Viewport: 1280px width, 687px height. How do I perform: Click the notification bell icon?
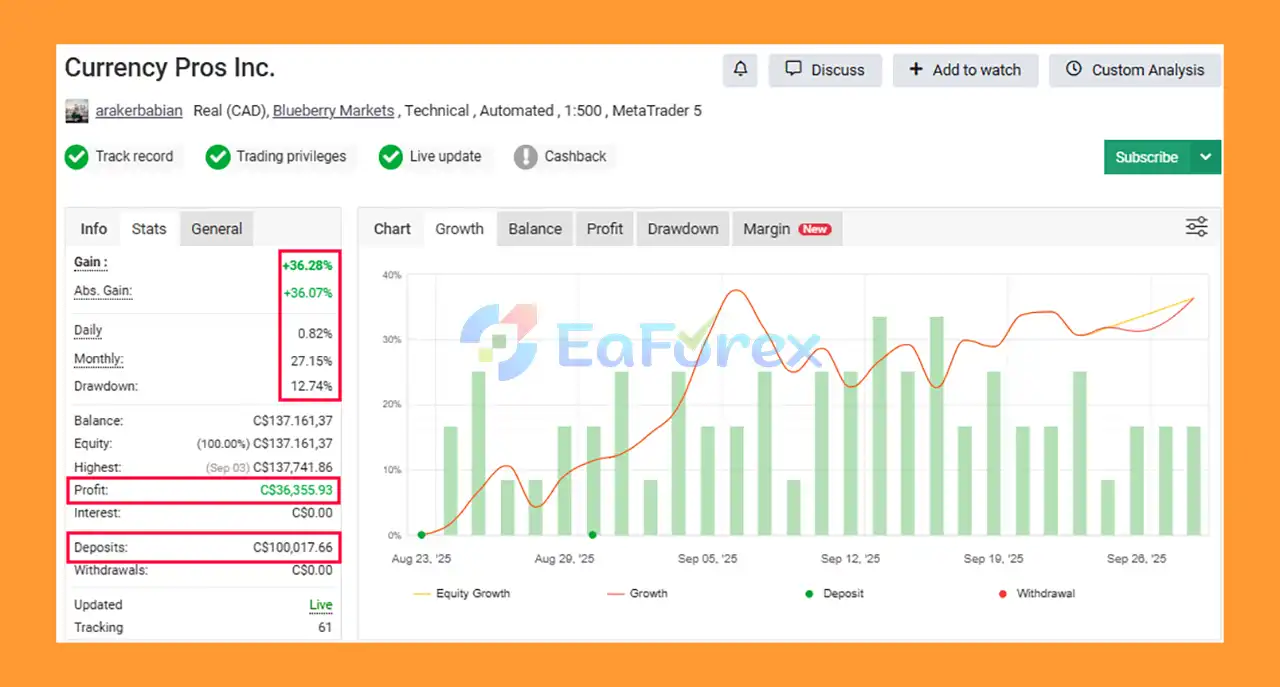(x=740, y=70)
